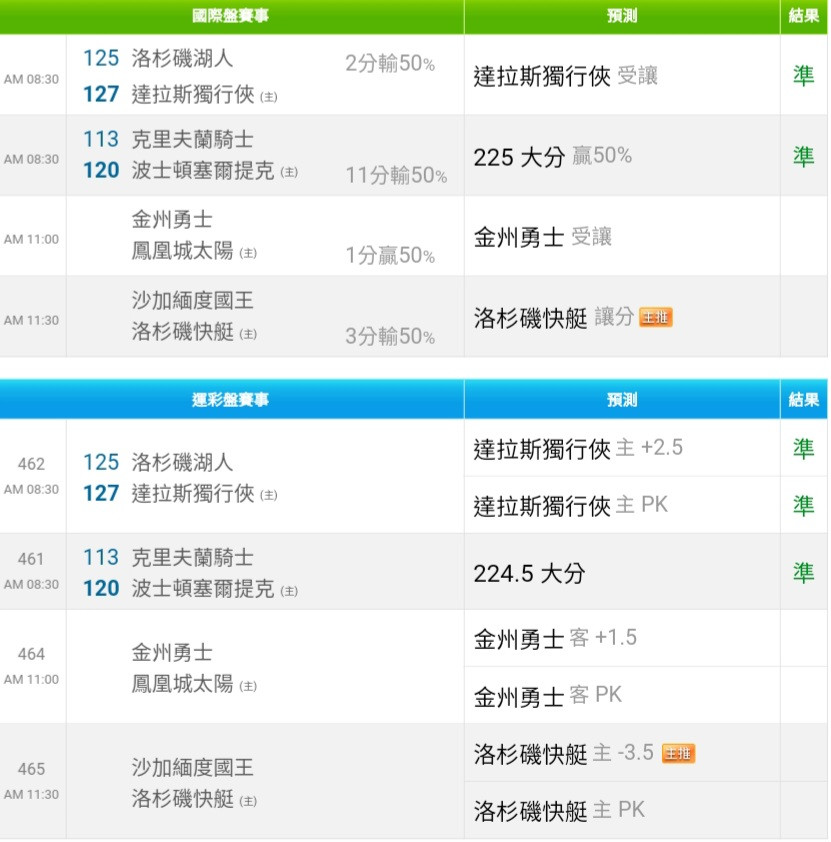831x842 pixels.
Task: Click the 主推 badge next to 洛杉磯快艇 主 -3.5
Action: click(x=679, y=753)
